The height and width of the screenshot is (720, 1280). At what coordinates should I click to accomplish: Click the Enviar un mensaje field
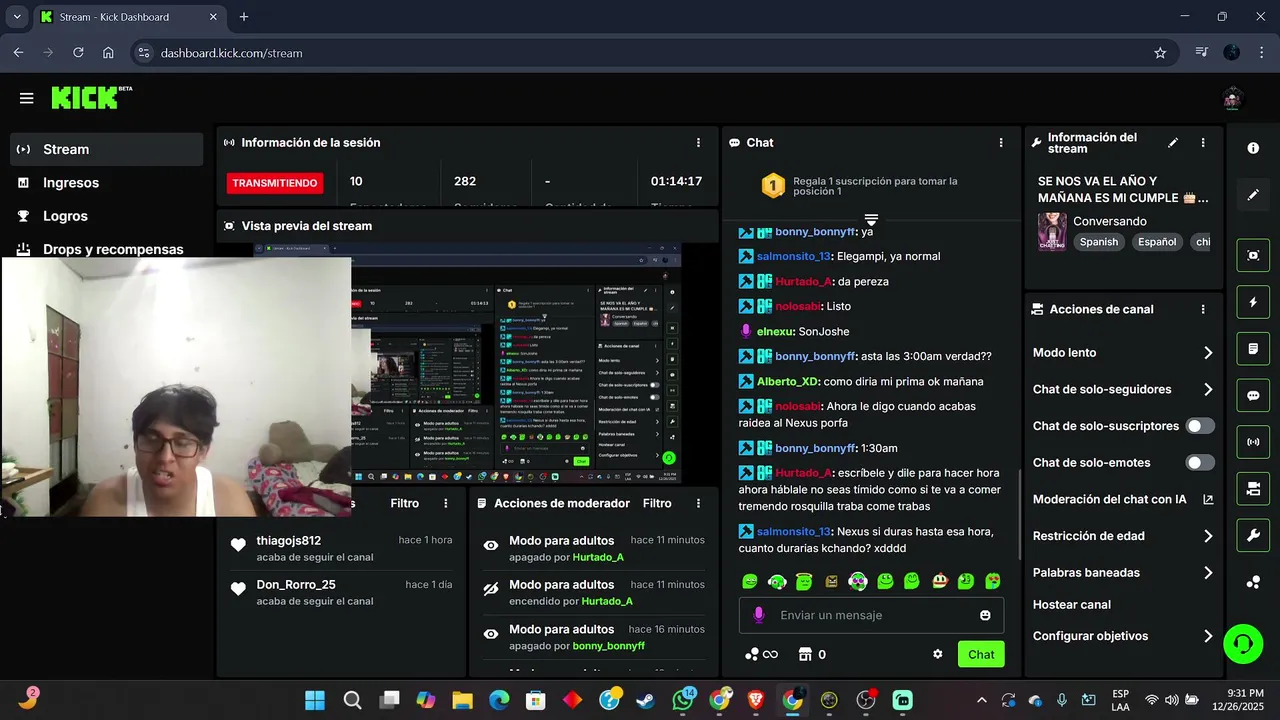pyautogui.click(x=873, y=616)
